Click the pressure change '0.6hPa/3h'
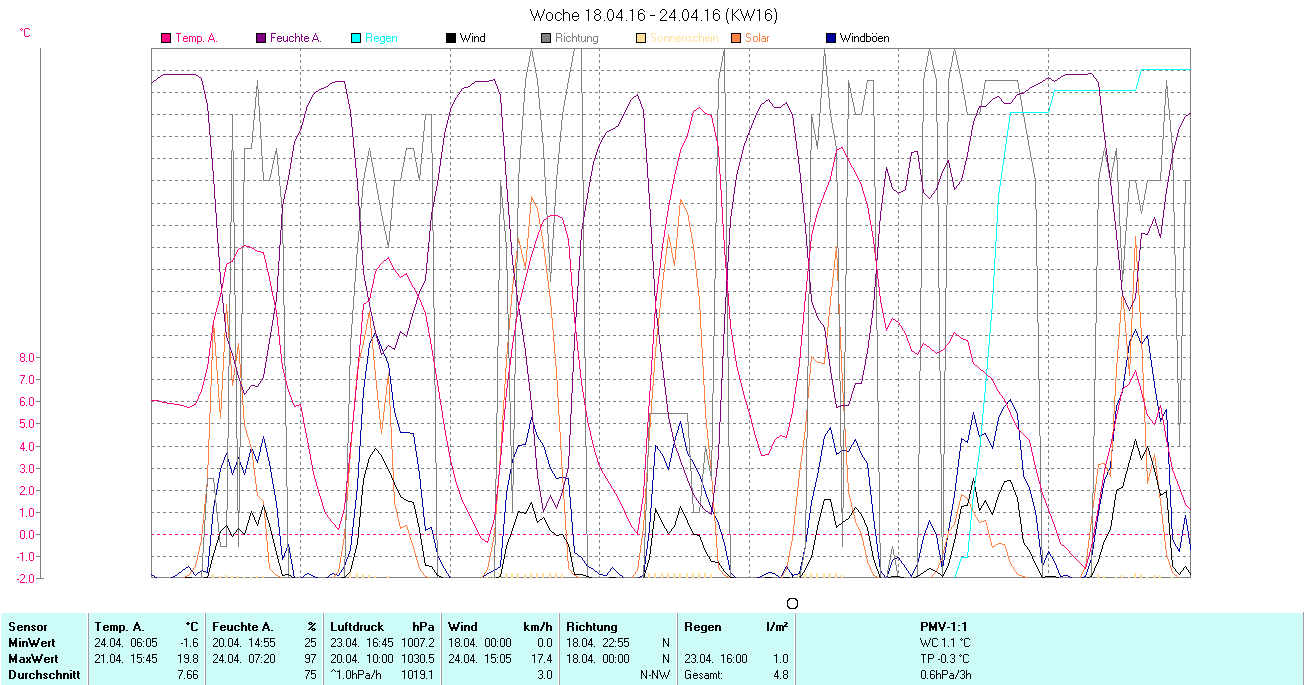This screenshot has height=685, width=1304. (945, 675)
